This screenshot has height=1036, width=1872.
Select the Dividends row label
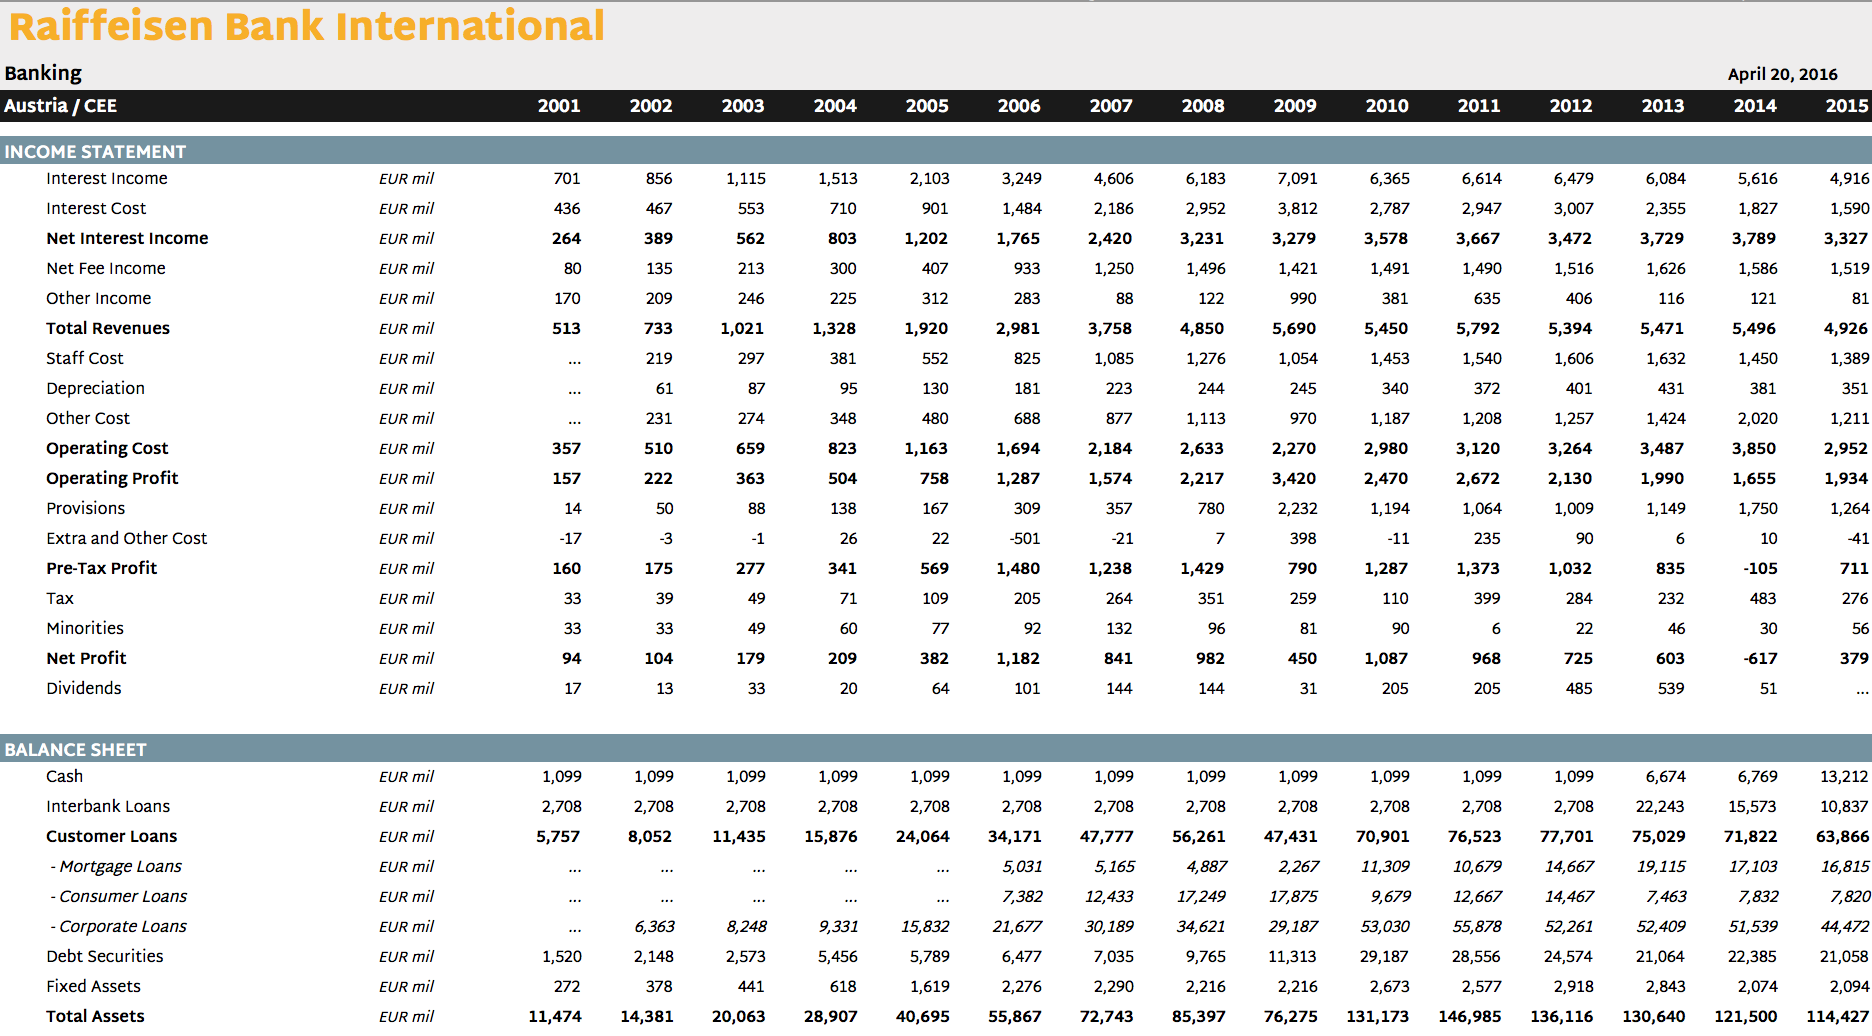pyautogui.click(x=84, y=688)
